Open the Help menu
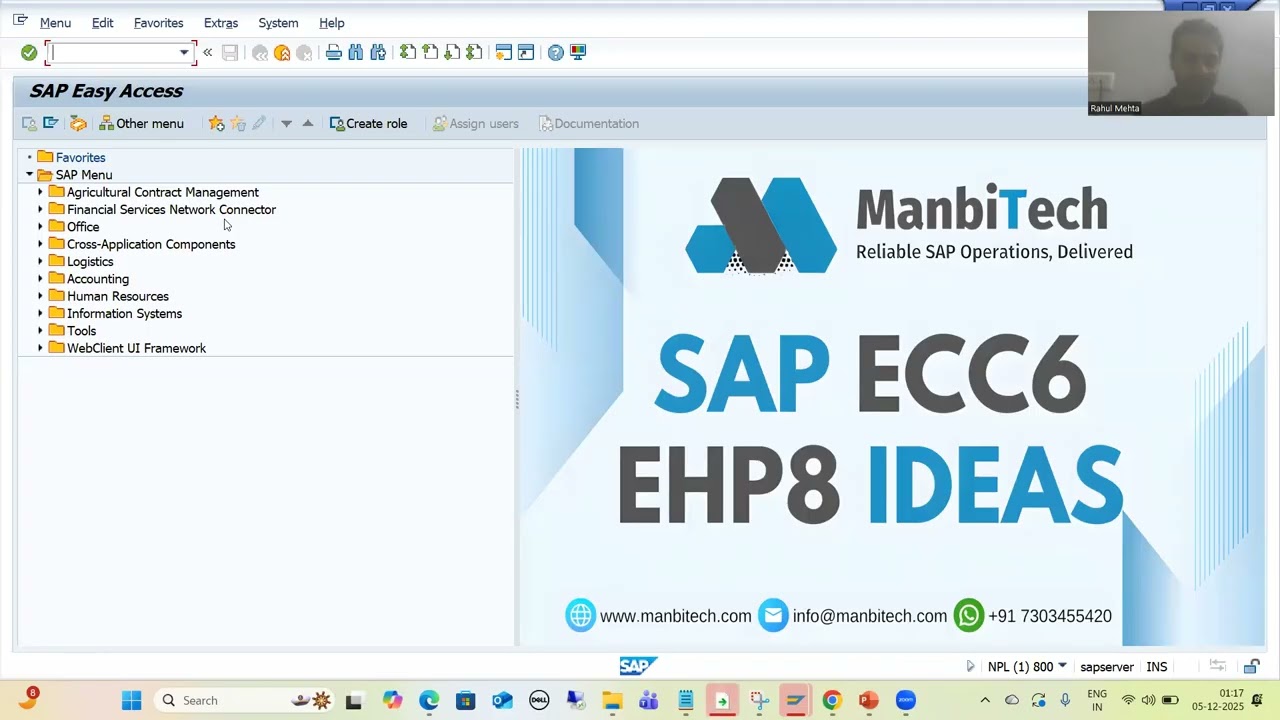Viewport: 1280px width, 720px height. (x=331, y=23)
